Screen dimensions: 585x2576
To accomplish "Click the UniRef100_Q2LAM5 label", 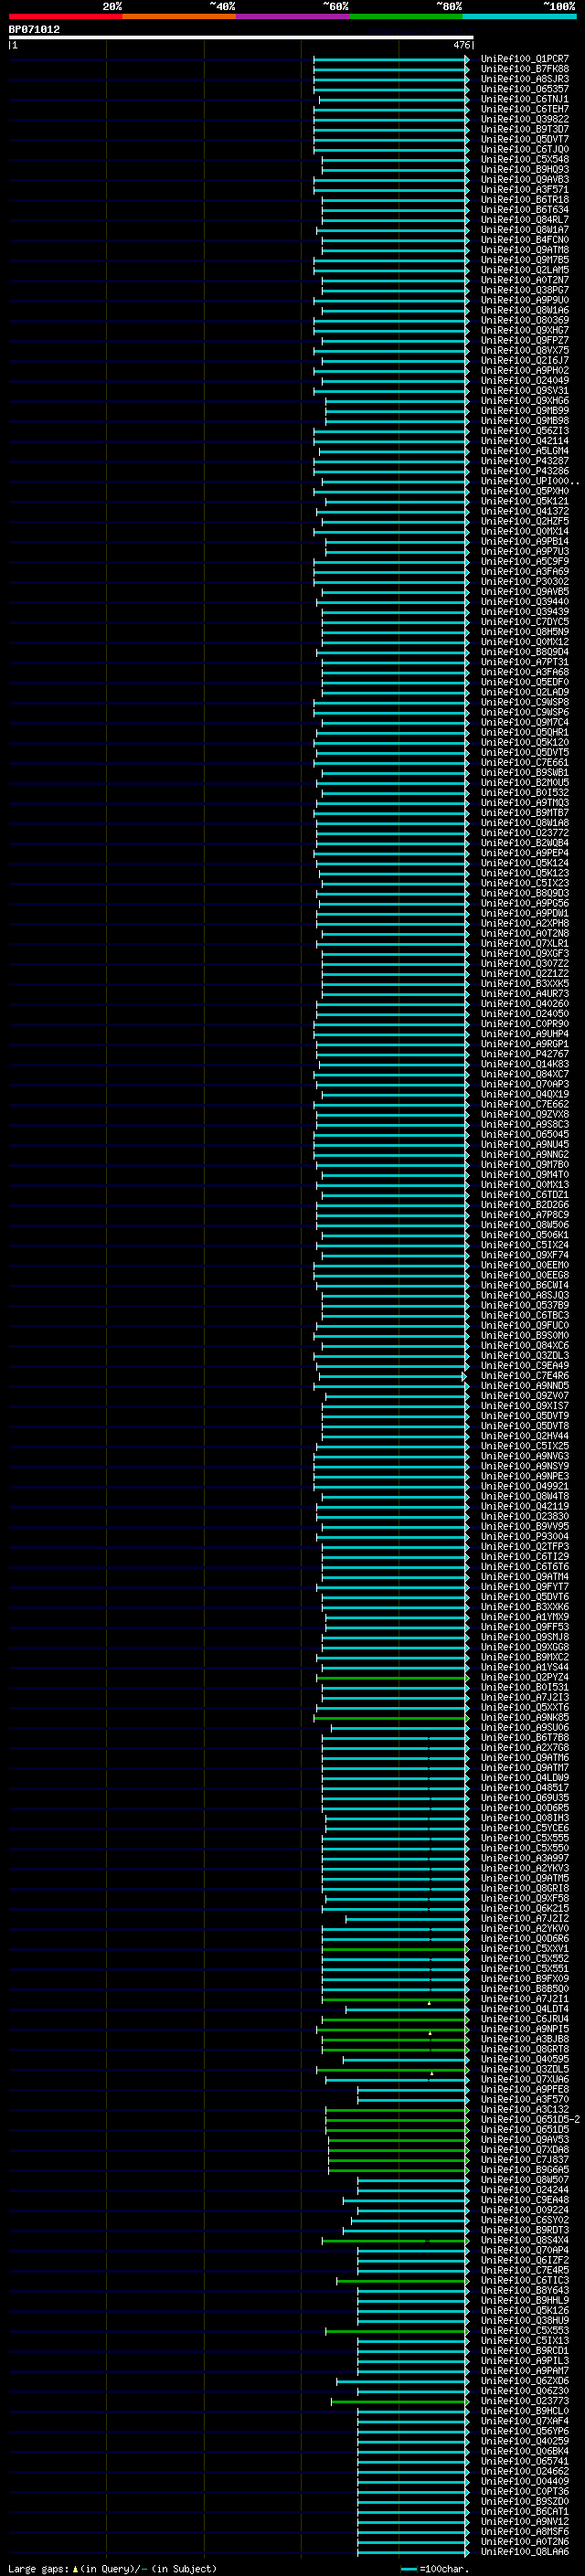I will pos(524,270).
